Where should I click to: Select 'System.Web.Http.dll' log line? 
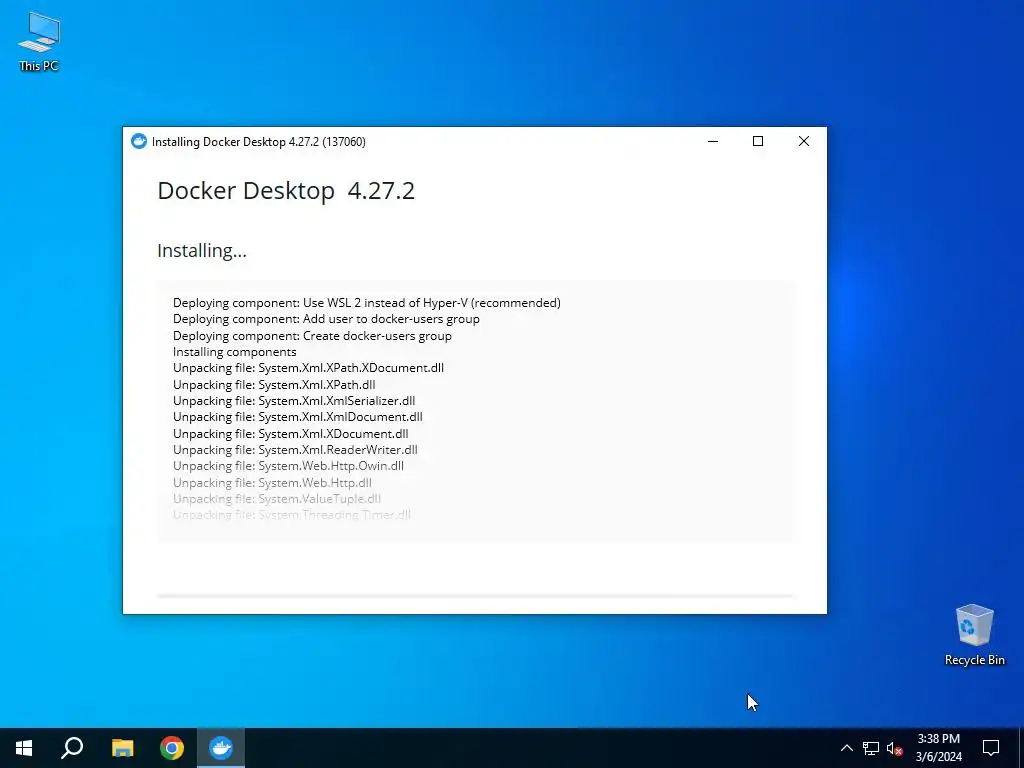click(272, 483)
